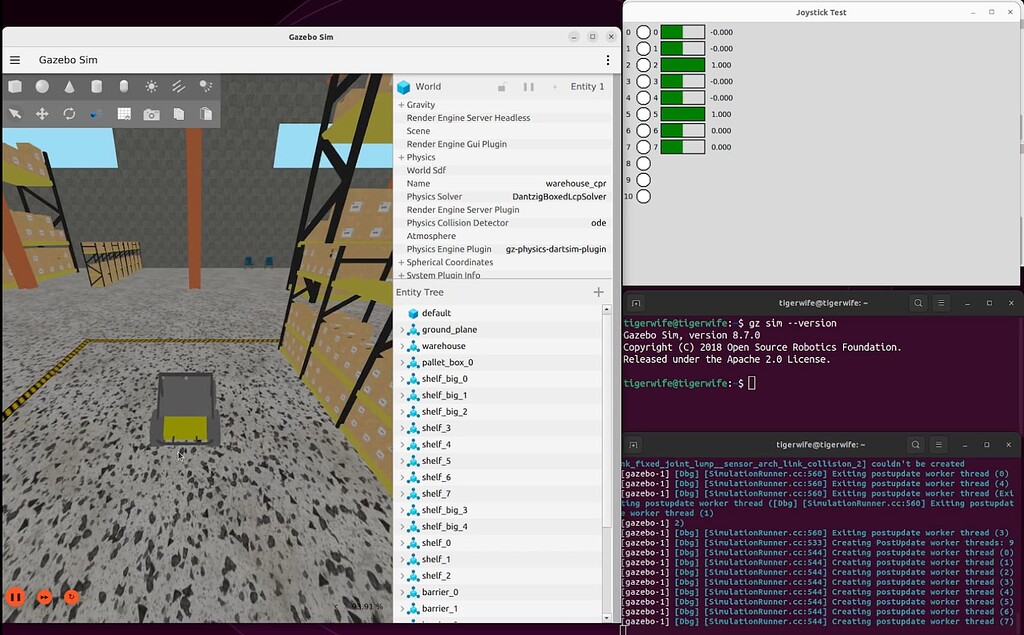
Task: Open the Gazebo Sim hamburger menu
Action: click(x=14, y=59)
